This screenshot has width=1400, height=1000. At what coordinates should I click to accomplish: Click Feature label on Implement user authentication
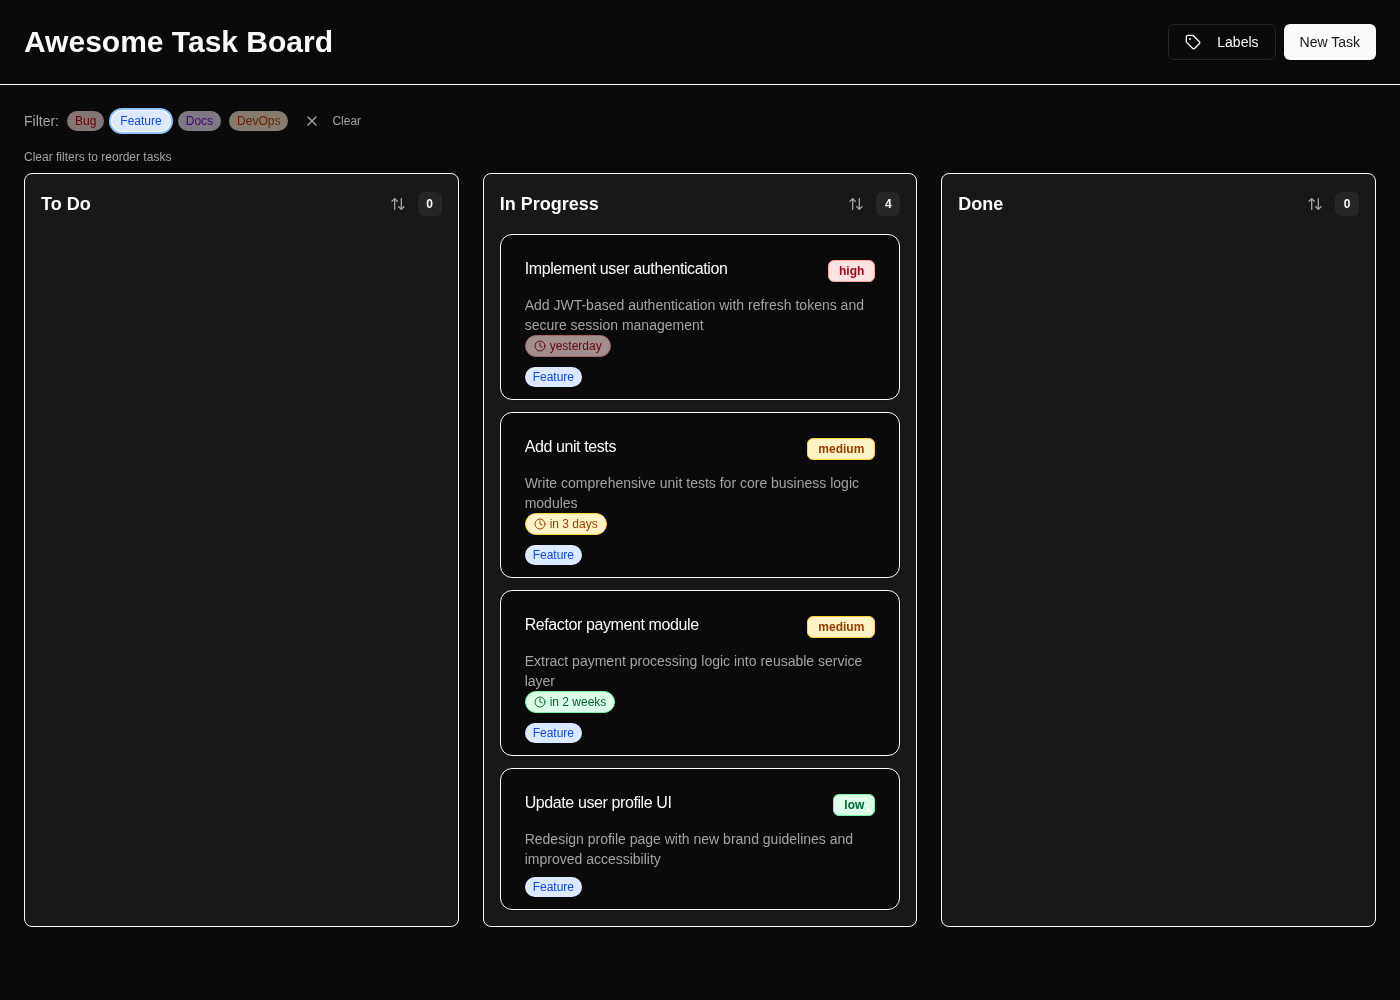coord(553,377)
